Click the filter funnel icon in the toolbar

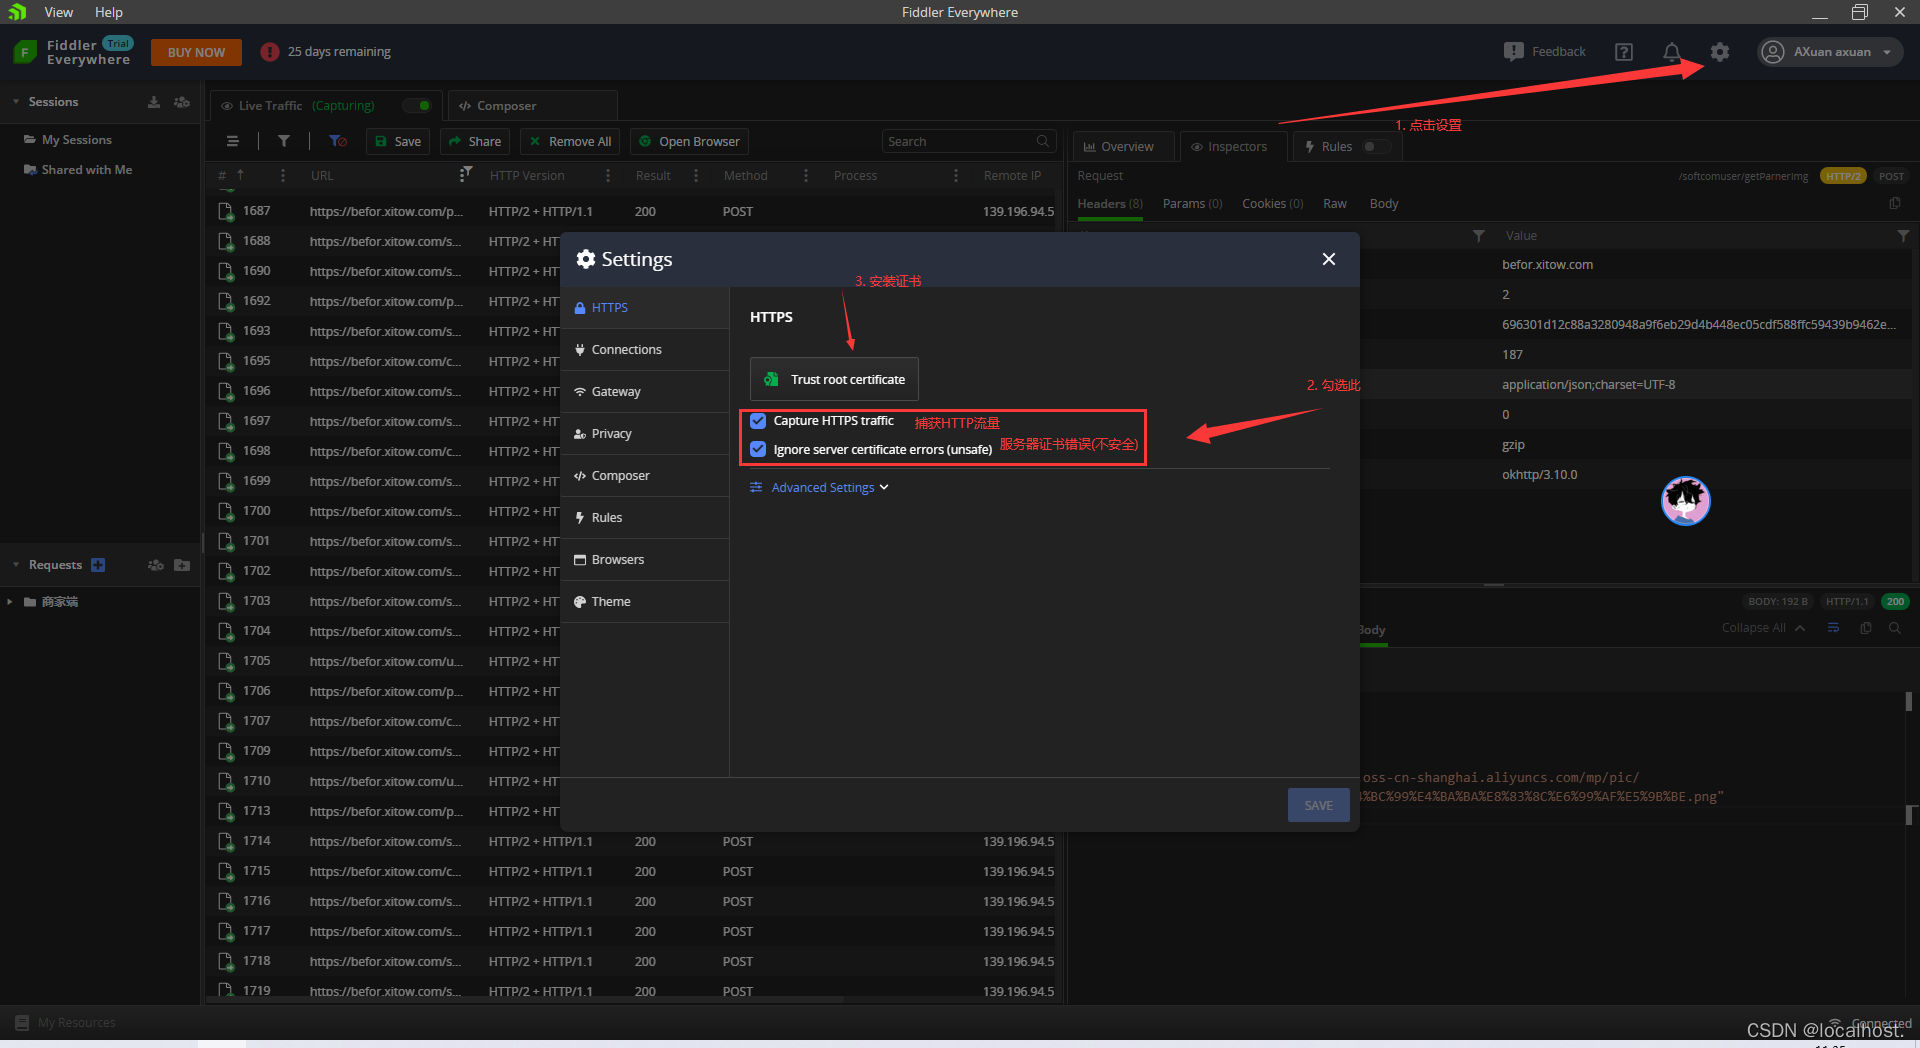[284, 141]
